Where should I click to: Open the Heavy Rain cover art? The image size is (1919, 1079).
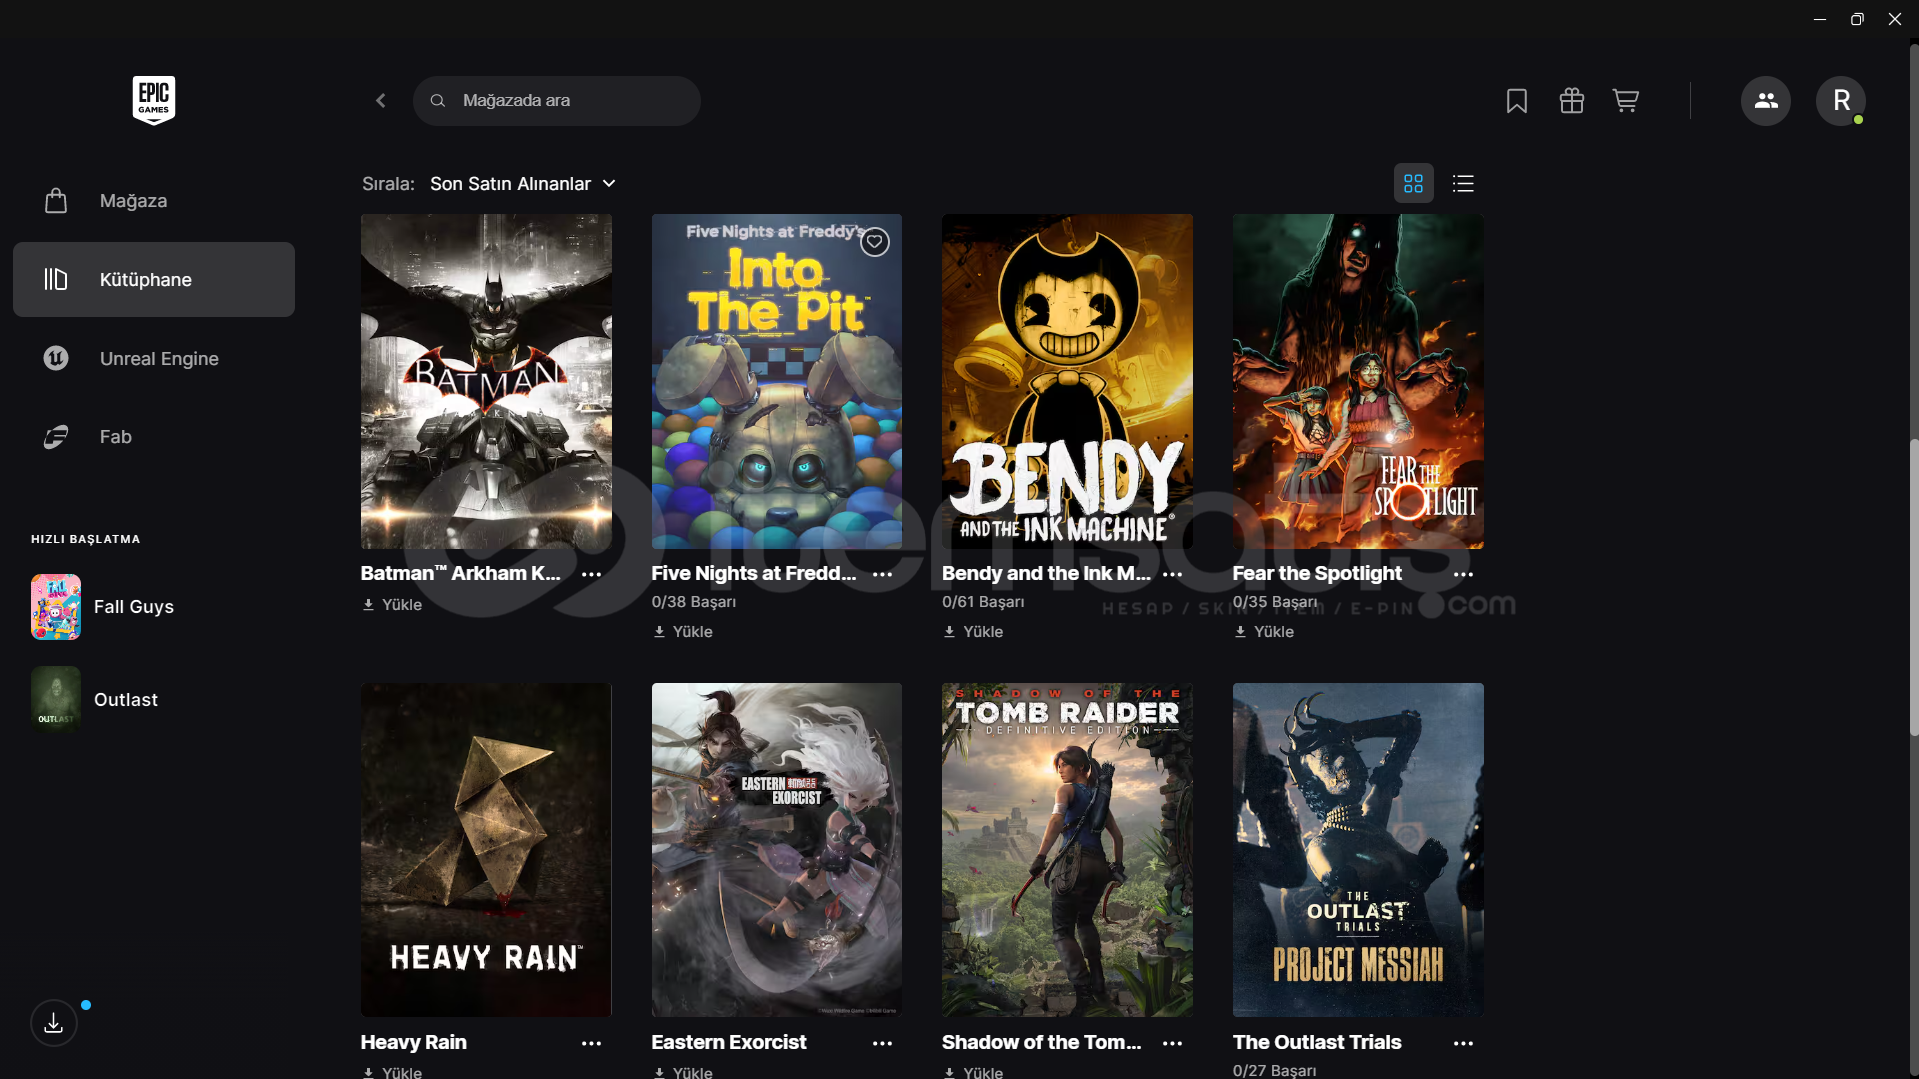[x=486, y=850]
